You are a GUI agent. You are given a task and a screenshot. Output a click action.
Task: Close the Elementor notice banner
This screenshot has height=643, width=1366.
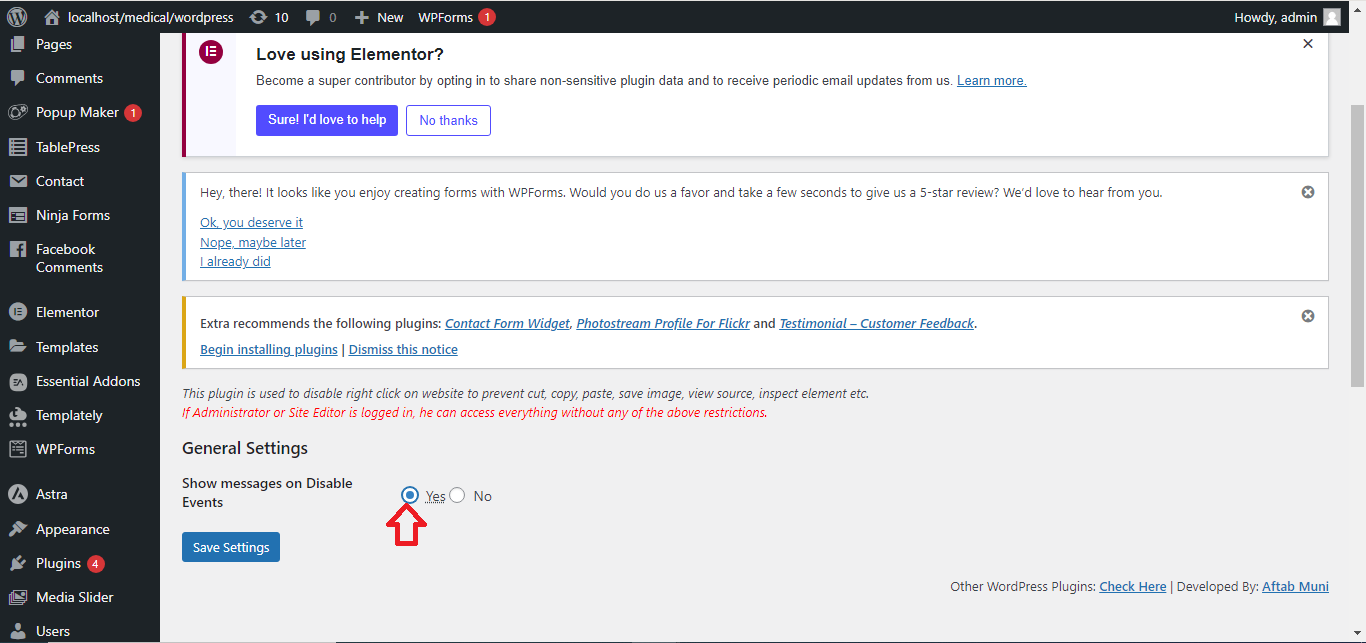tap(1307, 44)
